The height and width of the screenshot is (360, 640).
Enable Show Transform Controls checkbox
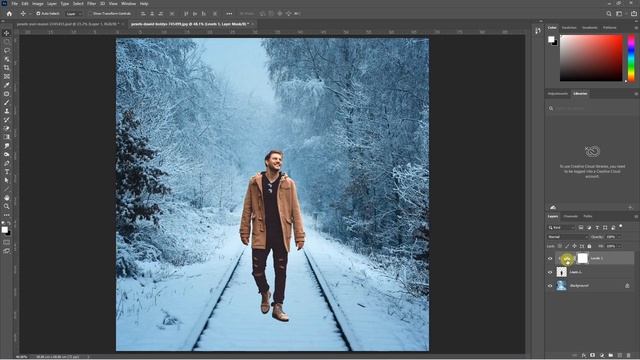tap(90, 13)
